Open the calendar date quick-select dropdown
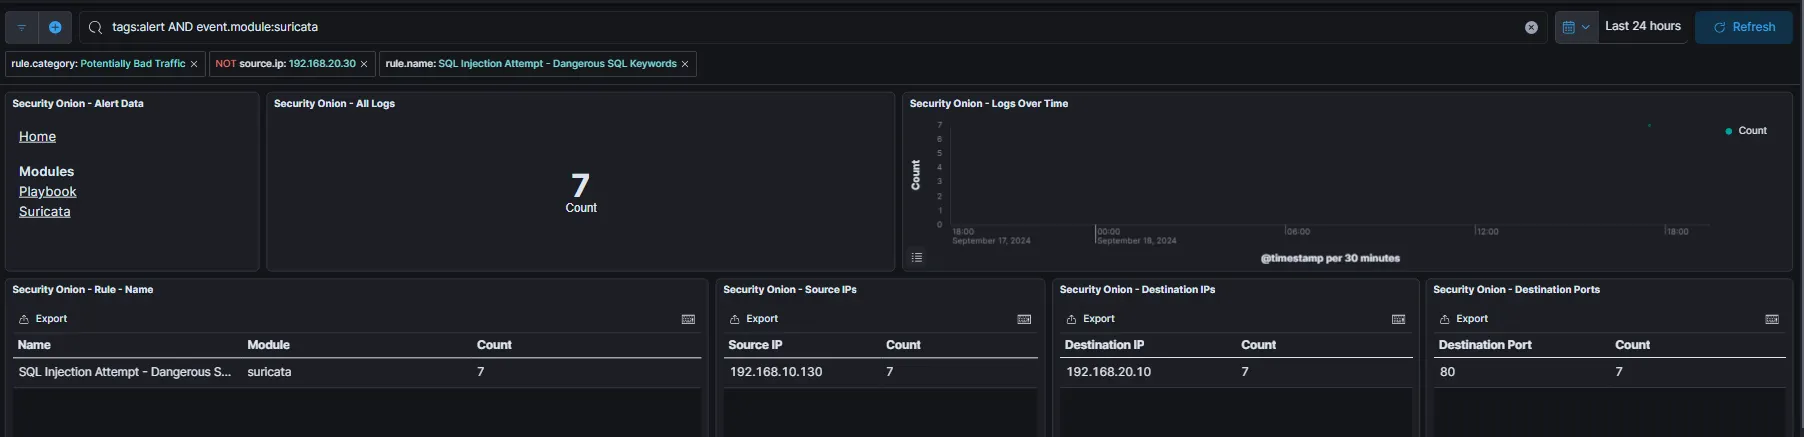This screenshot has height=437, width=1804. 1575,28
